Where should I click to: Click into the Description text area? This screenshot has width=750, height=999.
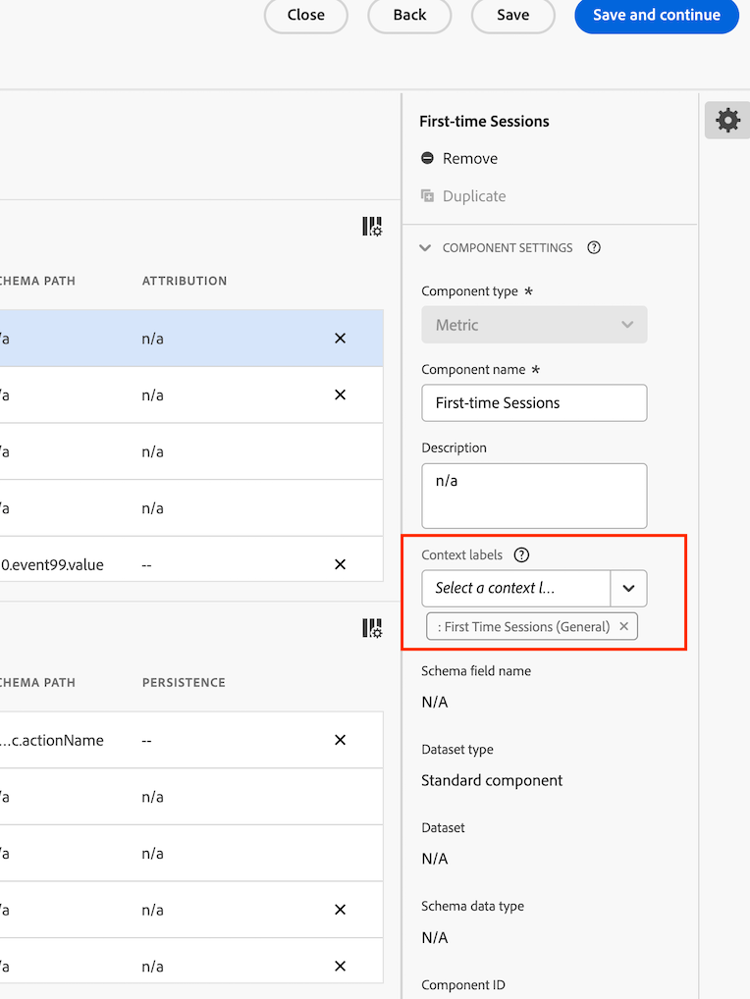(x=534, y=495)
